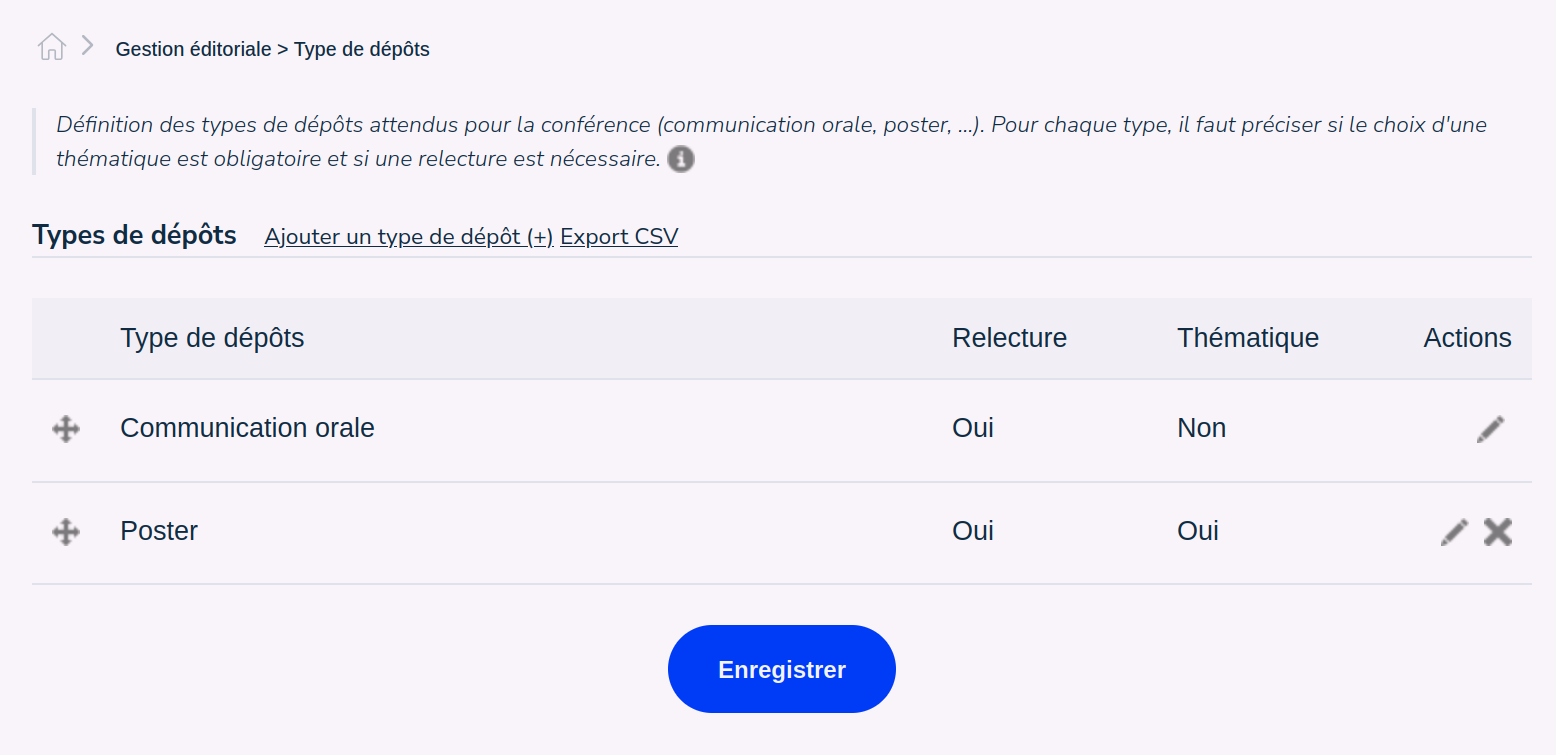This screenshot has height=755, width=1556.
Task: Open the Ajouter un type de dépôt link
Action: coord(407,236)
